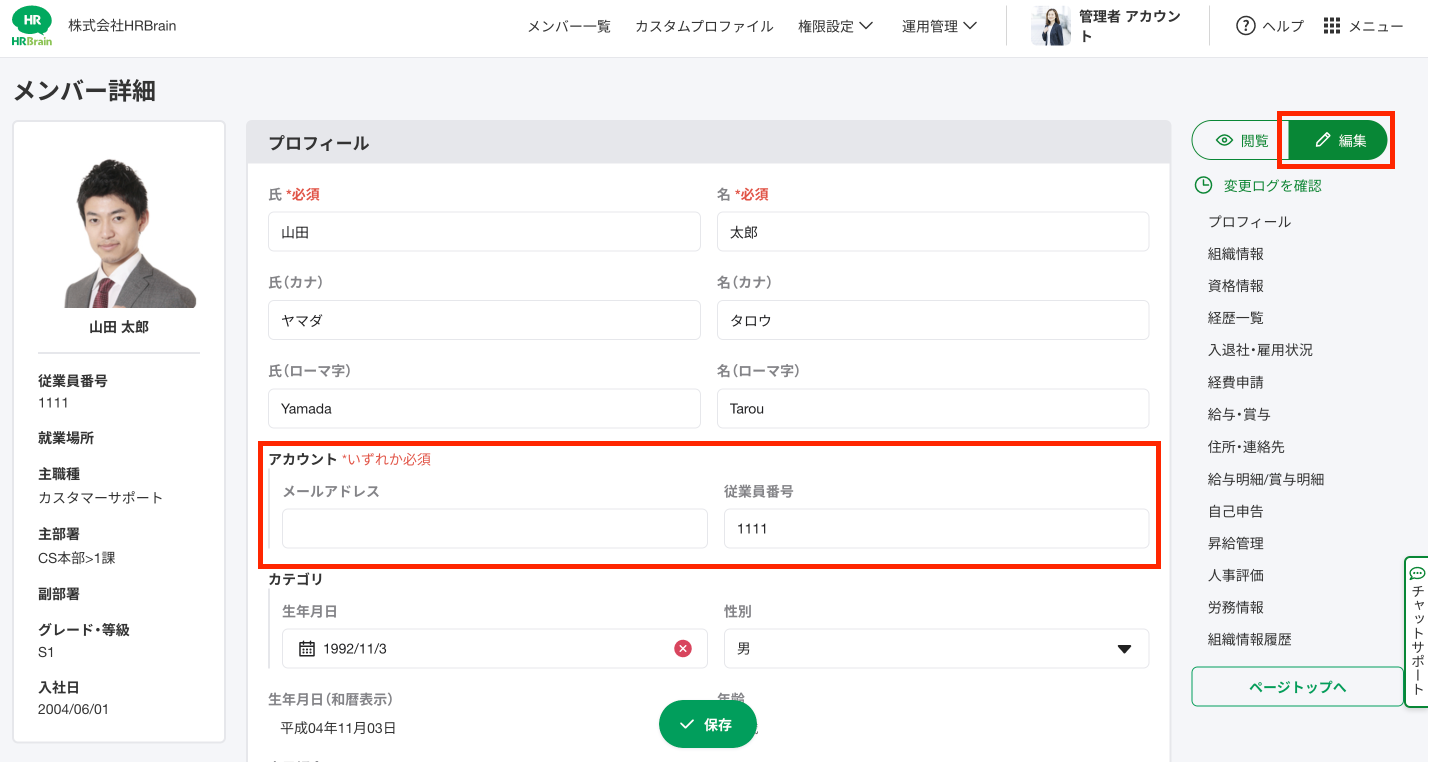Switch to 閲覧 view mode
1433x762 pixels.
click(1240, 141)
